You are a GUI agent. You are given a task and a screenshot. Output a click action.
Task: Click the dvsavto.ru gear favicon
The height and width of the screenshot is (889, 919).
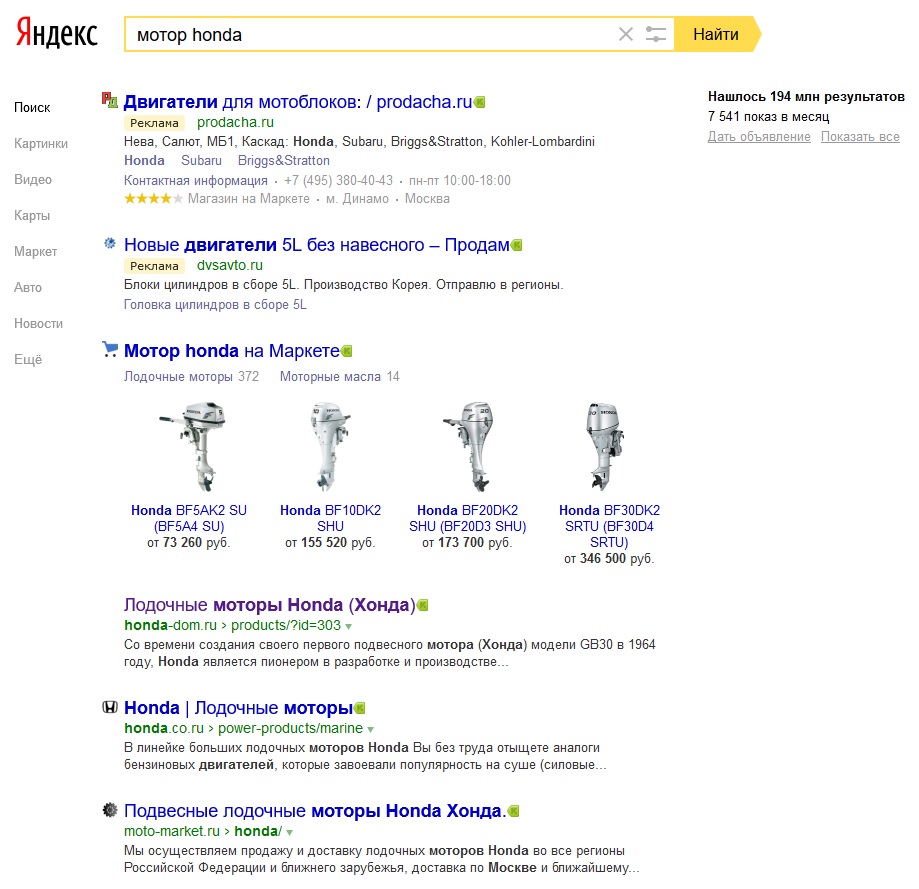110,243
